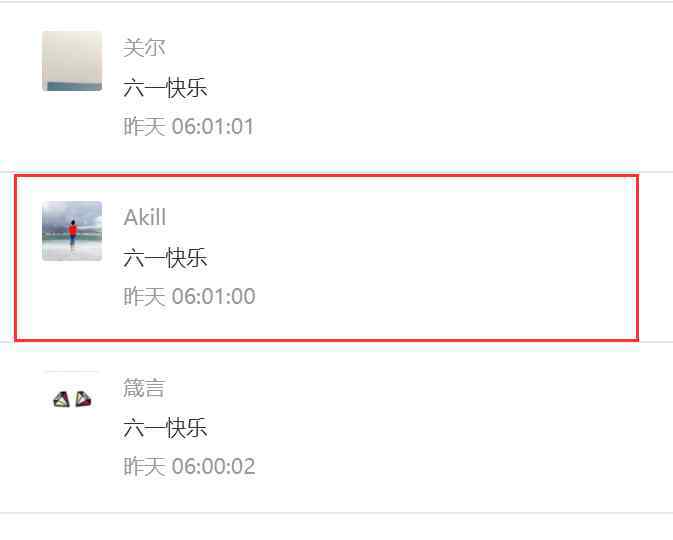This screenshot has height=540, width=673.
Task: Click the red-shirted figure in Akill's avatar
Action: pos(73,234)
